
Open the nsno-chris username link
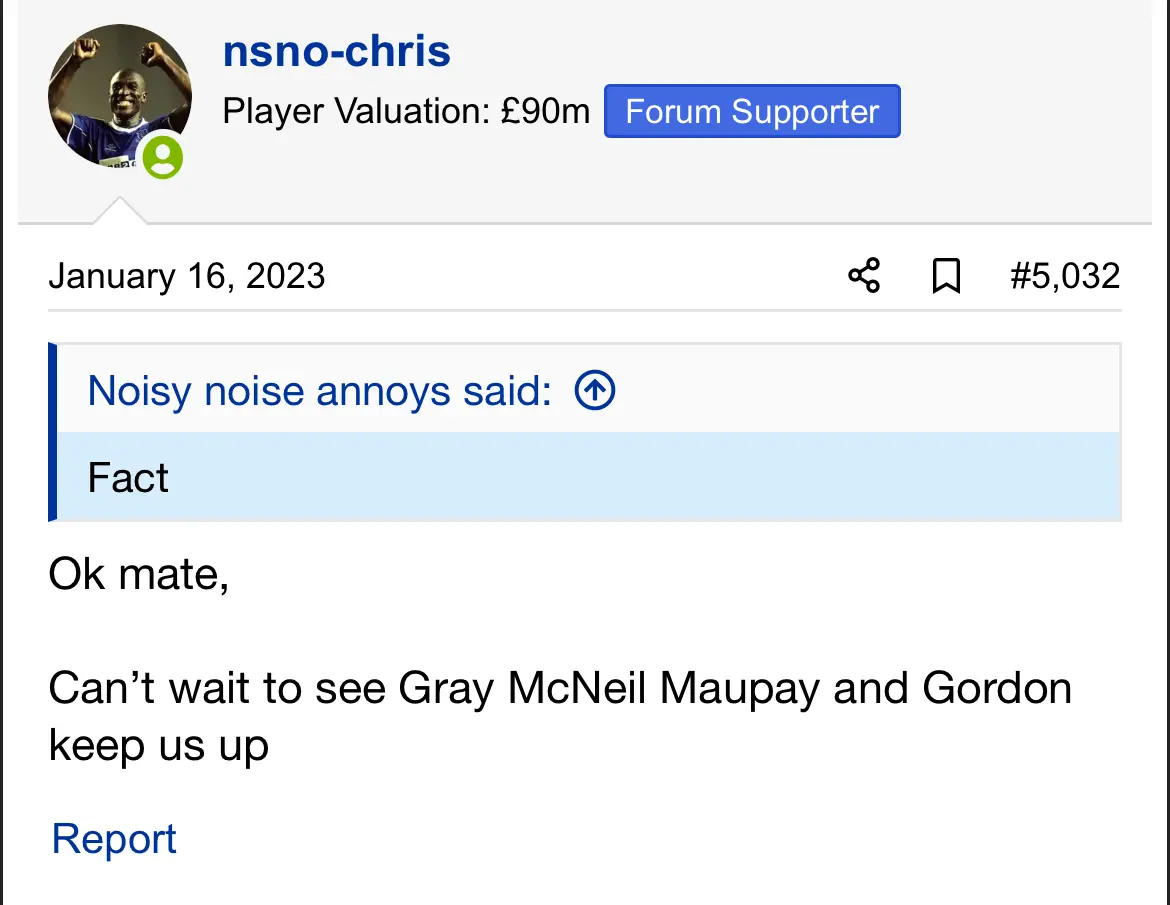click(x=336, y=51)
